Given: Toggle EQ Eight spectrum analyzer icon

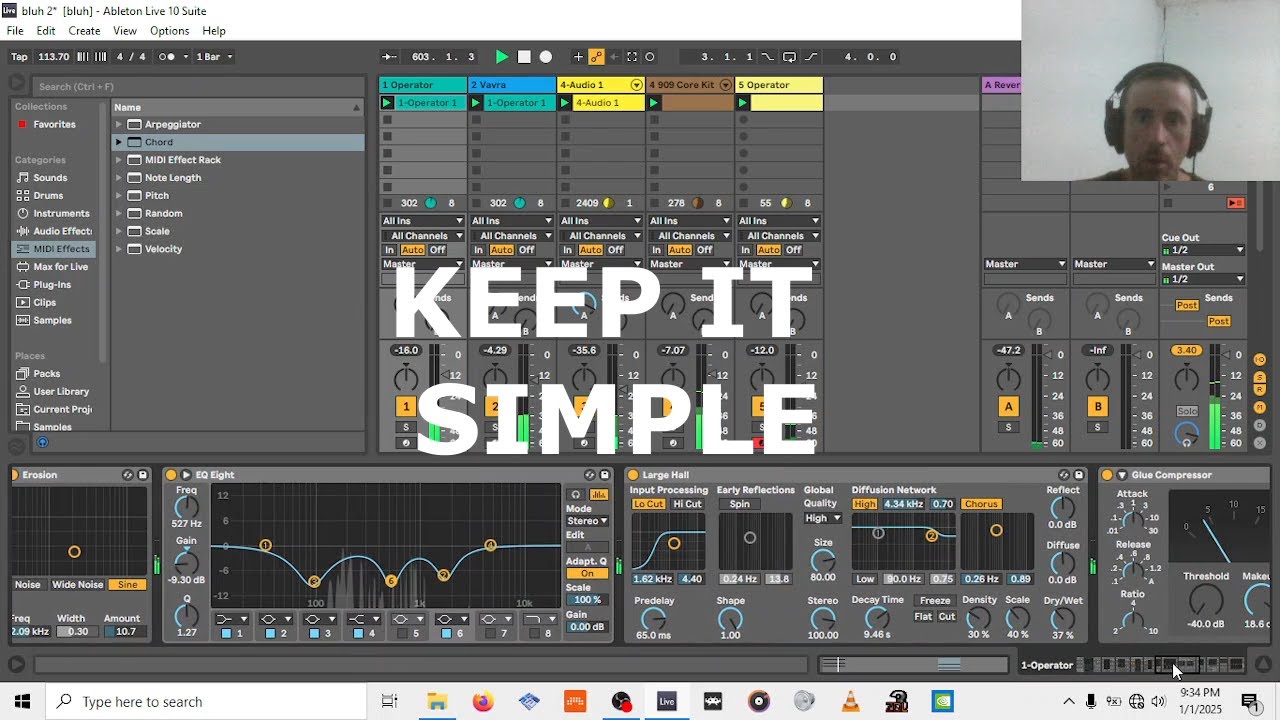Looking at the screenshot, I should [599, 494].
